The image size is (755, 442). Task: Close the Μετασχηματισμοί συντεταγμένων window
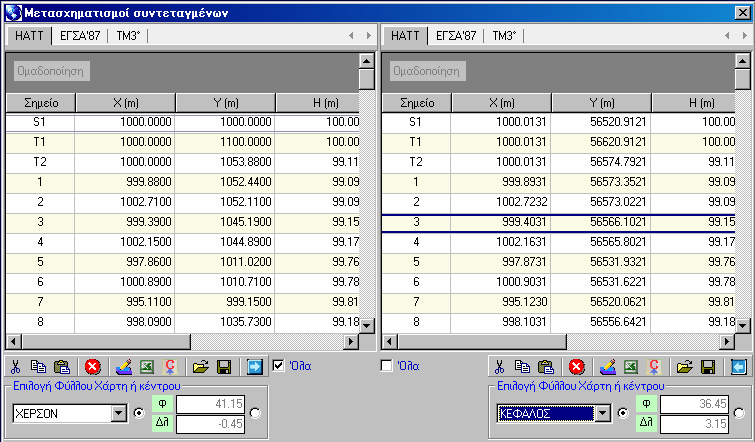pos(743,13)
